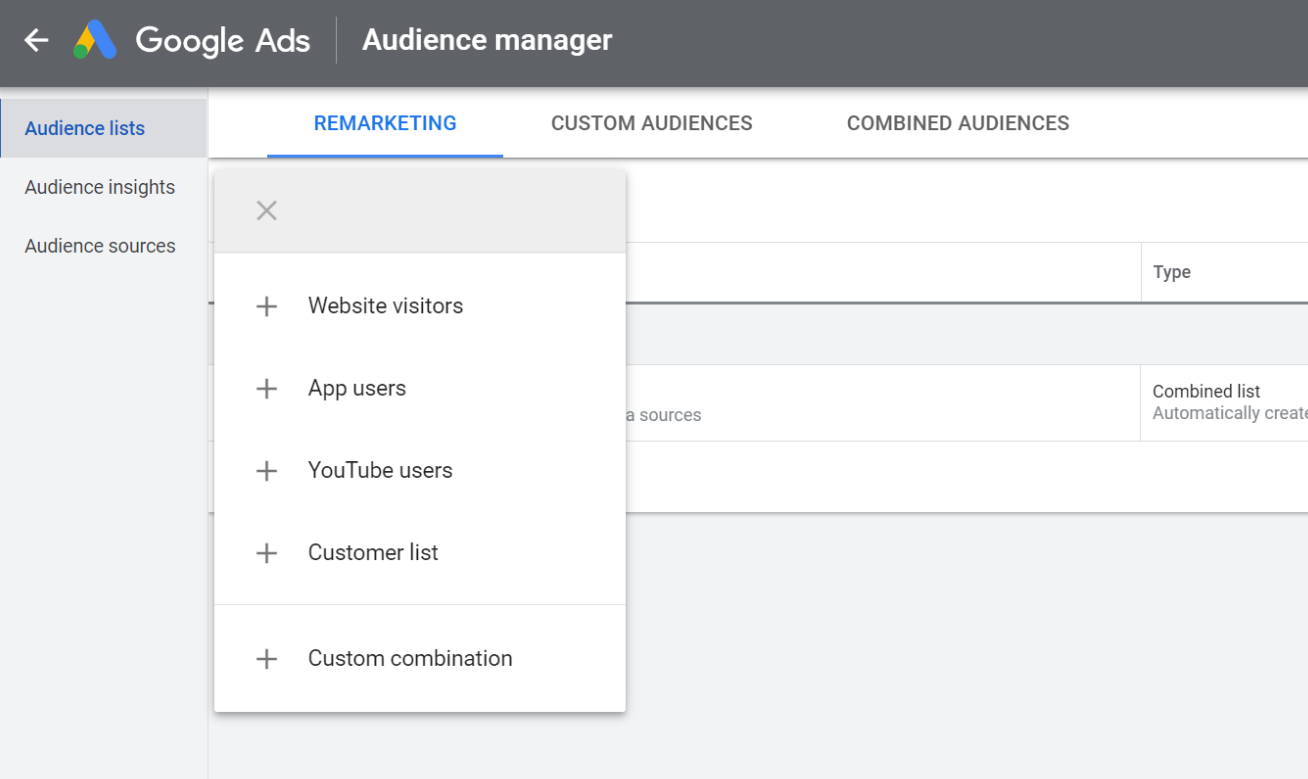Click the plus icon beside Website visitors
The height and width of the screenshot is (779, 1308).
click(266, 306)
